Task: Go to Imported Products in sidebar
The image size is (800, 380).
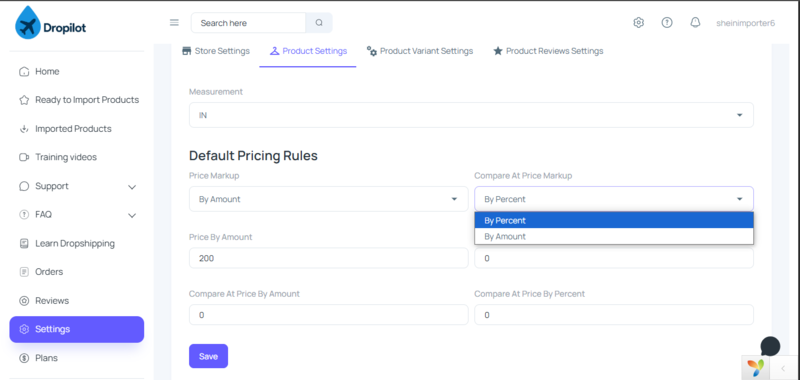Action: [73, 129]
